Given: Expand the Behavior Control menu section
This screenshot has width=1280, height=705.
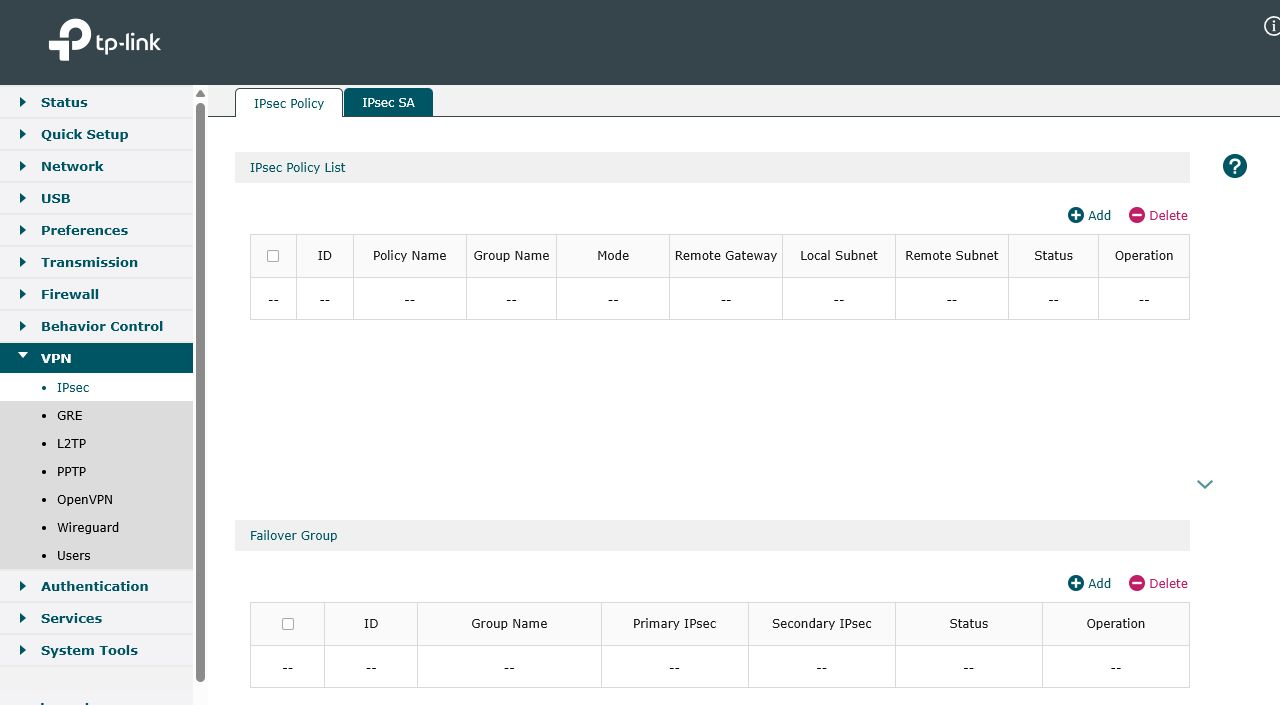Looking at the screenshot, I should [x=96, y=326].
